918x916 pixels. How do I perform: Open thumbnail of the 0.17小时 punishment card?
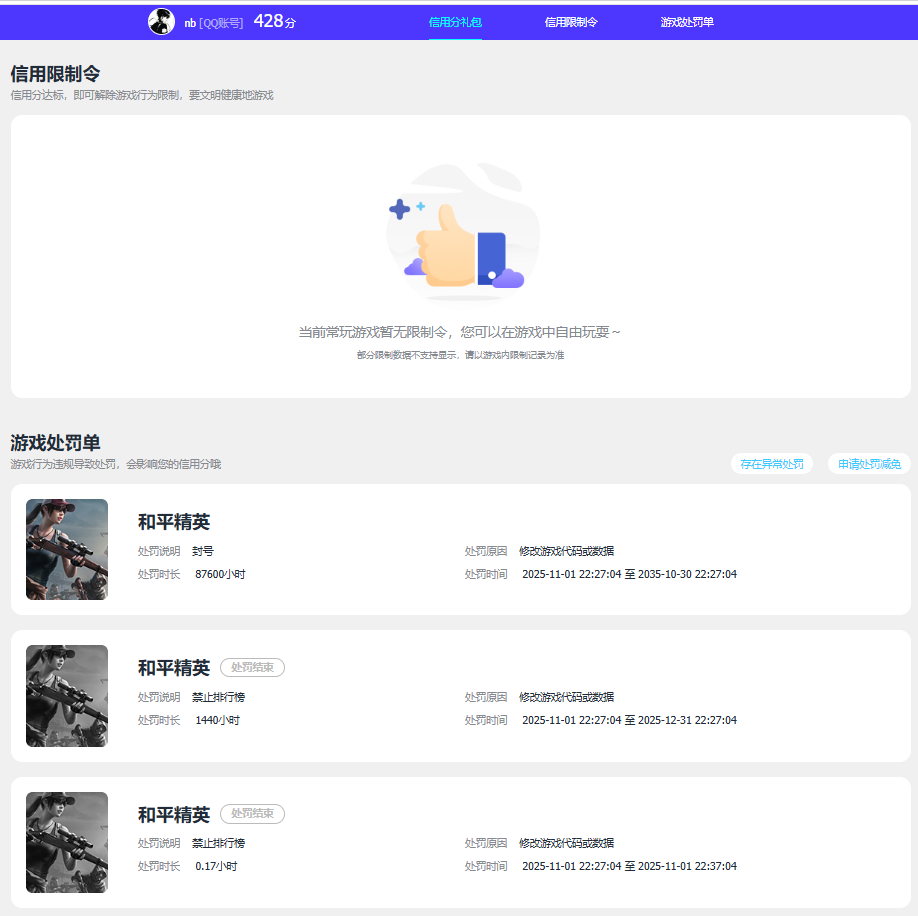(x=67, y=842)
